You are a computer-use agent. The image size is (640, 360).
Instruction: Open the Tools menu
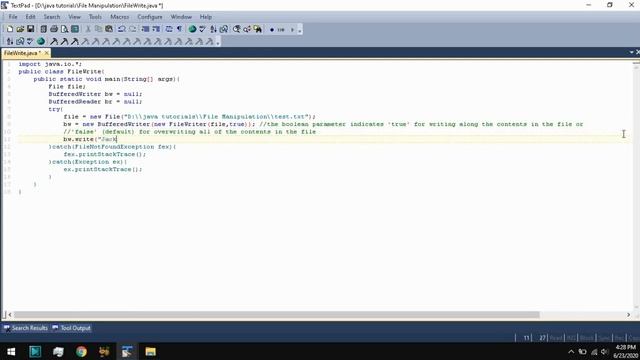pos(95,17)
